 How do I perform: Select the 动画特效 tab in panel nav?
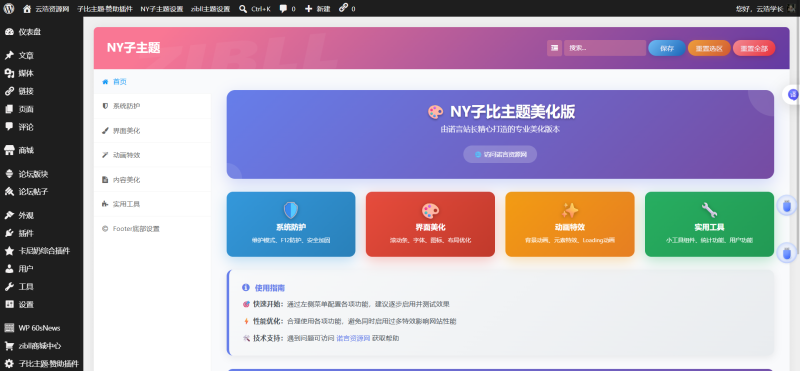coord(152,155)
